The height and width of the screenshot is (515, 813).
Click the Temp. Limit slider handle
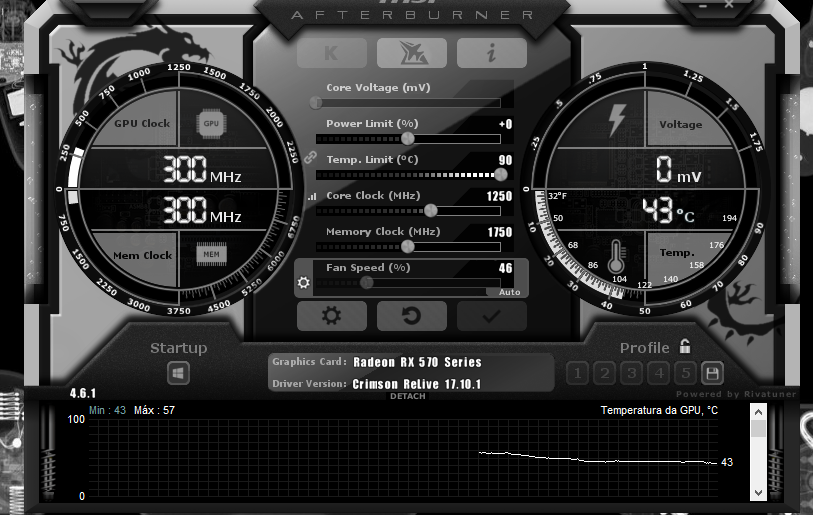(x=501, y=175)
